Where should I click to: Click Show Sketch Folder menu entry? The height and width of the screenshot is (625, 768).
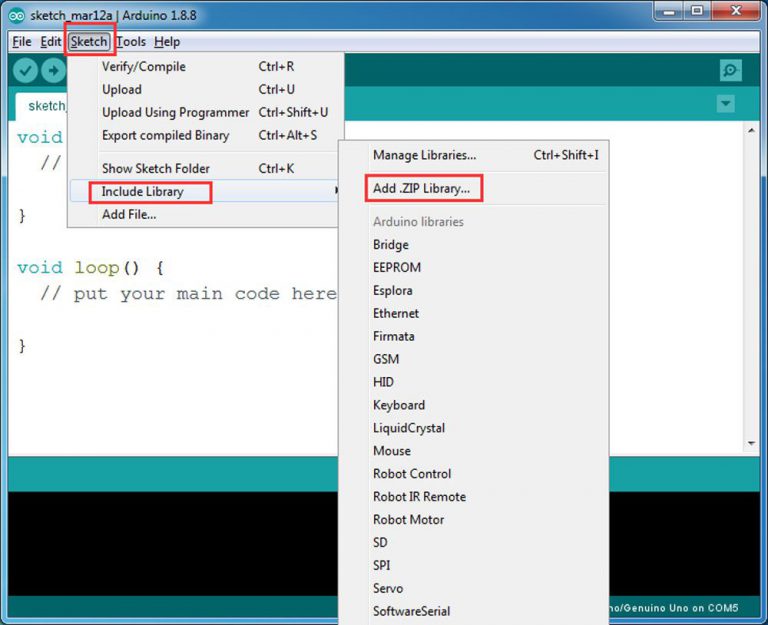point(156,168)
